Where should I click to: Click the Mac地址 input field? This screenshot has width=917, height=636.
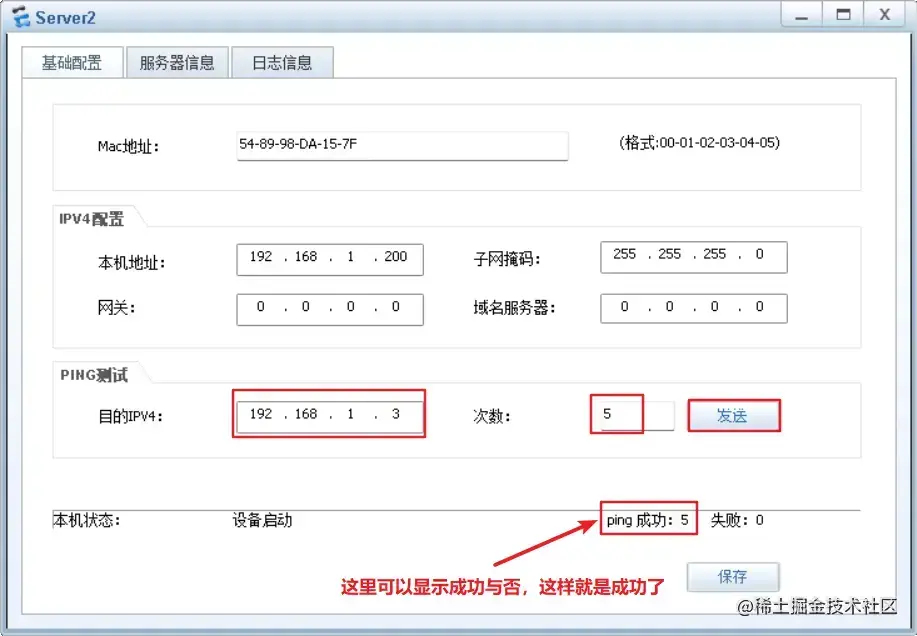click(402, 146)
